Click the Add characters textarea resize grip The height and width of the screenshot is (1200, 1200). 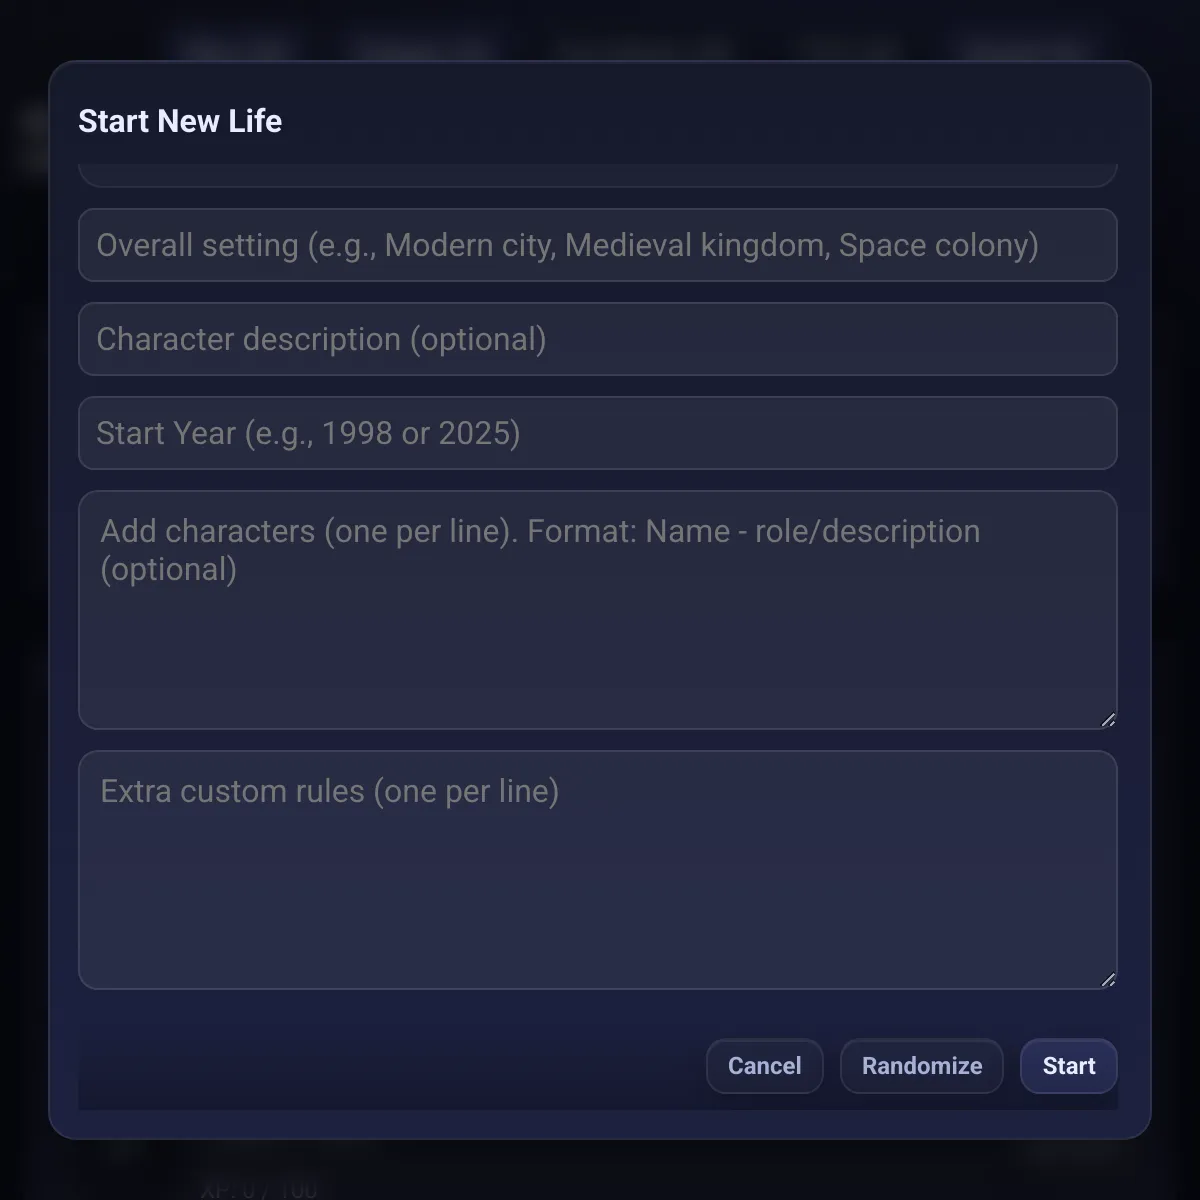[1108, 718]
